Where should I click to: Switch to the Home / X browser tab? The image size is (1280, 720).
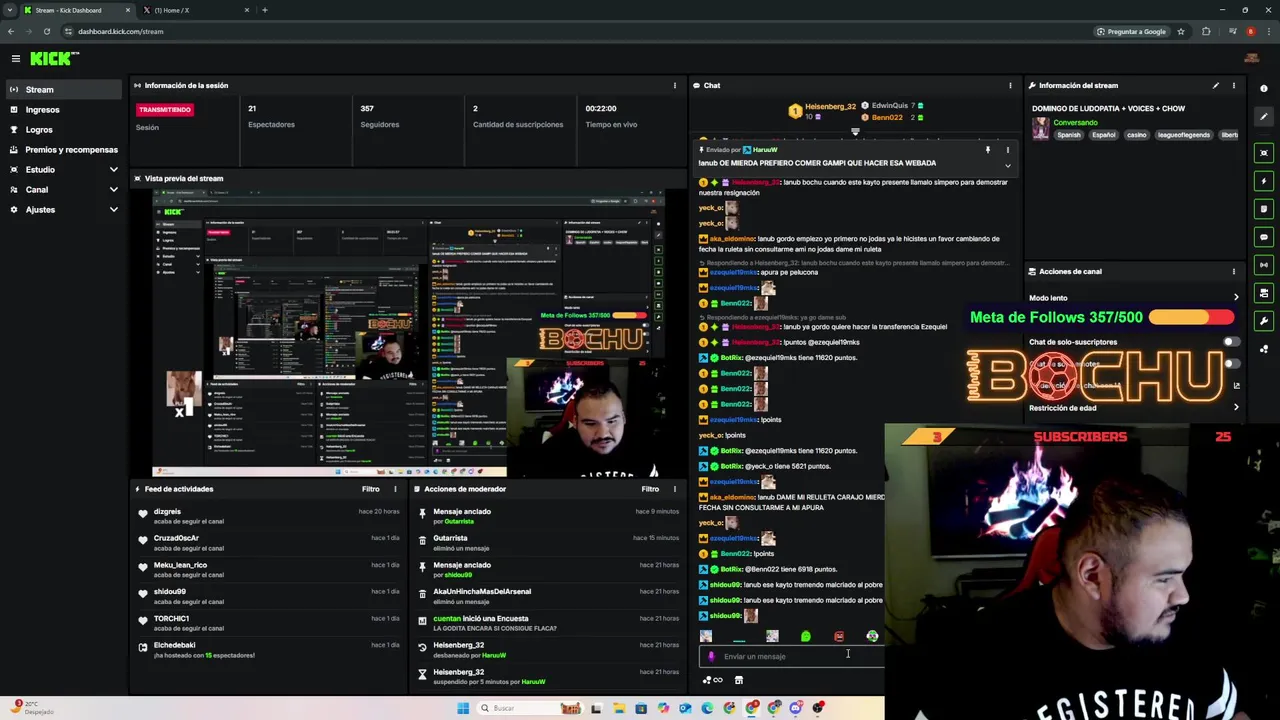click(195, 10)
